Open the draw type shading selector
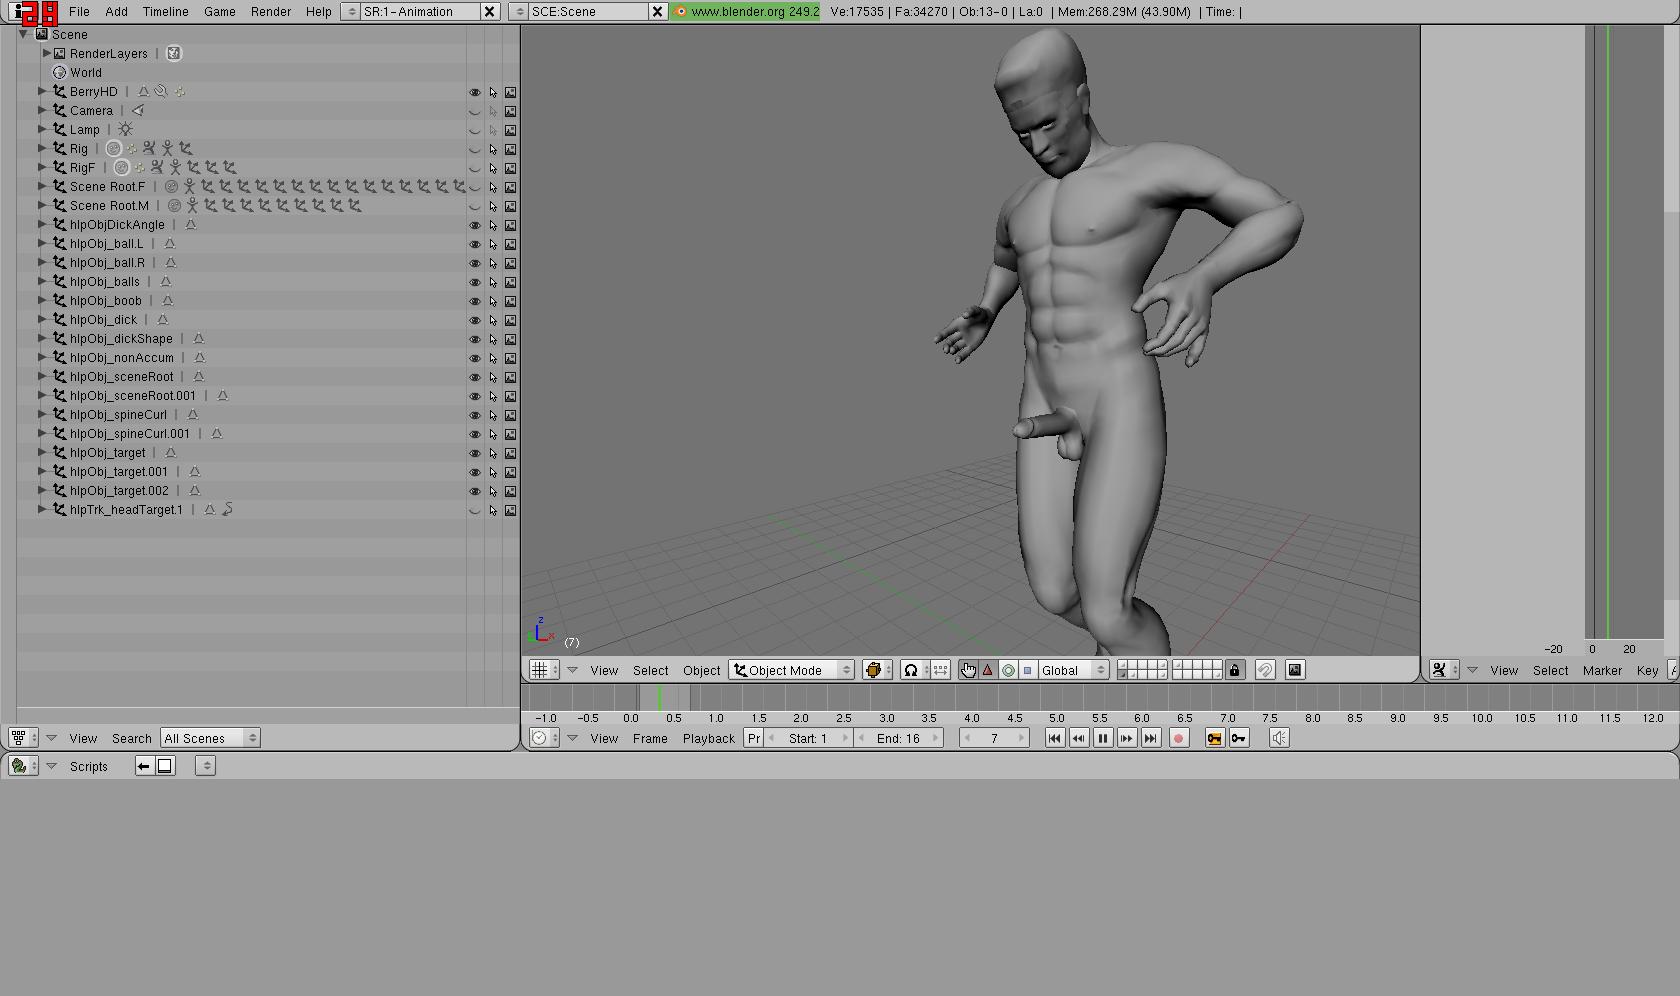The height and width of the screenshot is (996, 1680). tap(877, 670)
